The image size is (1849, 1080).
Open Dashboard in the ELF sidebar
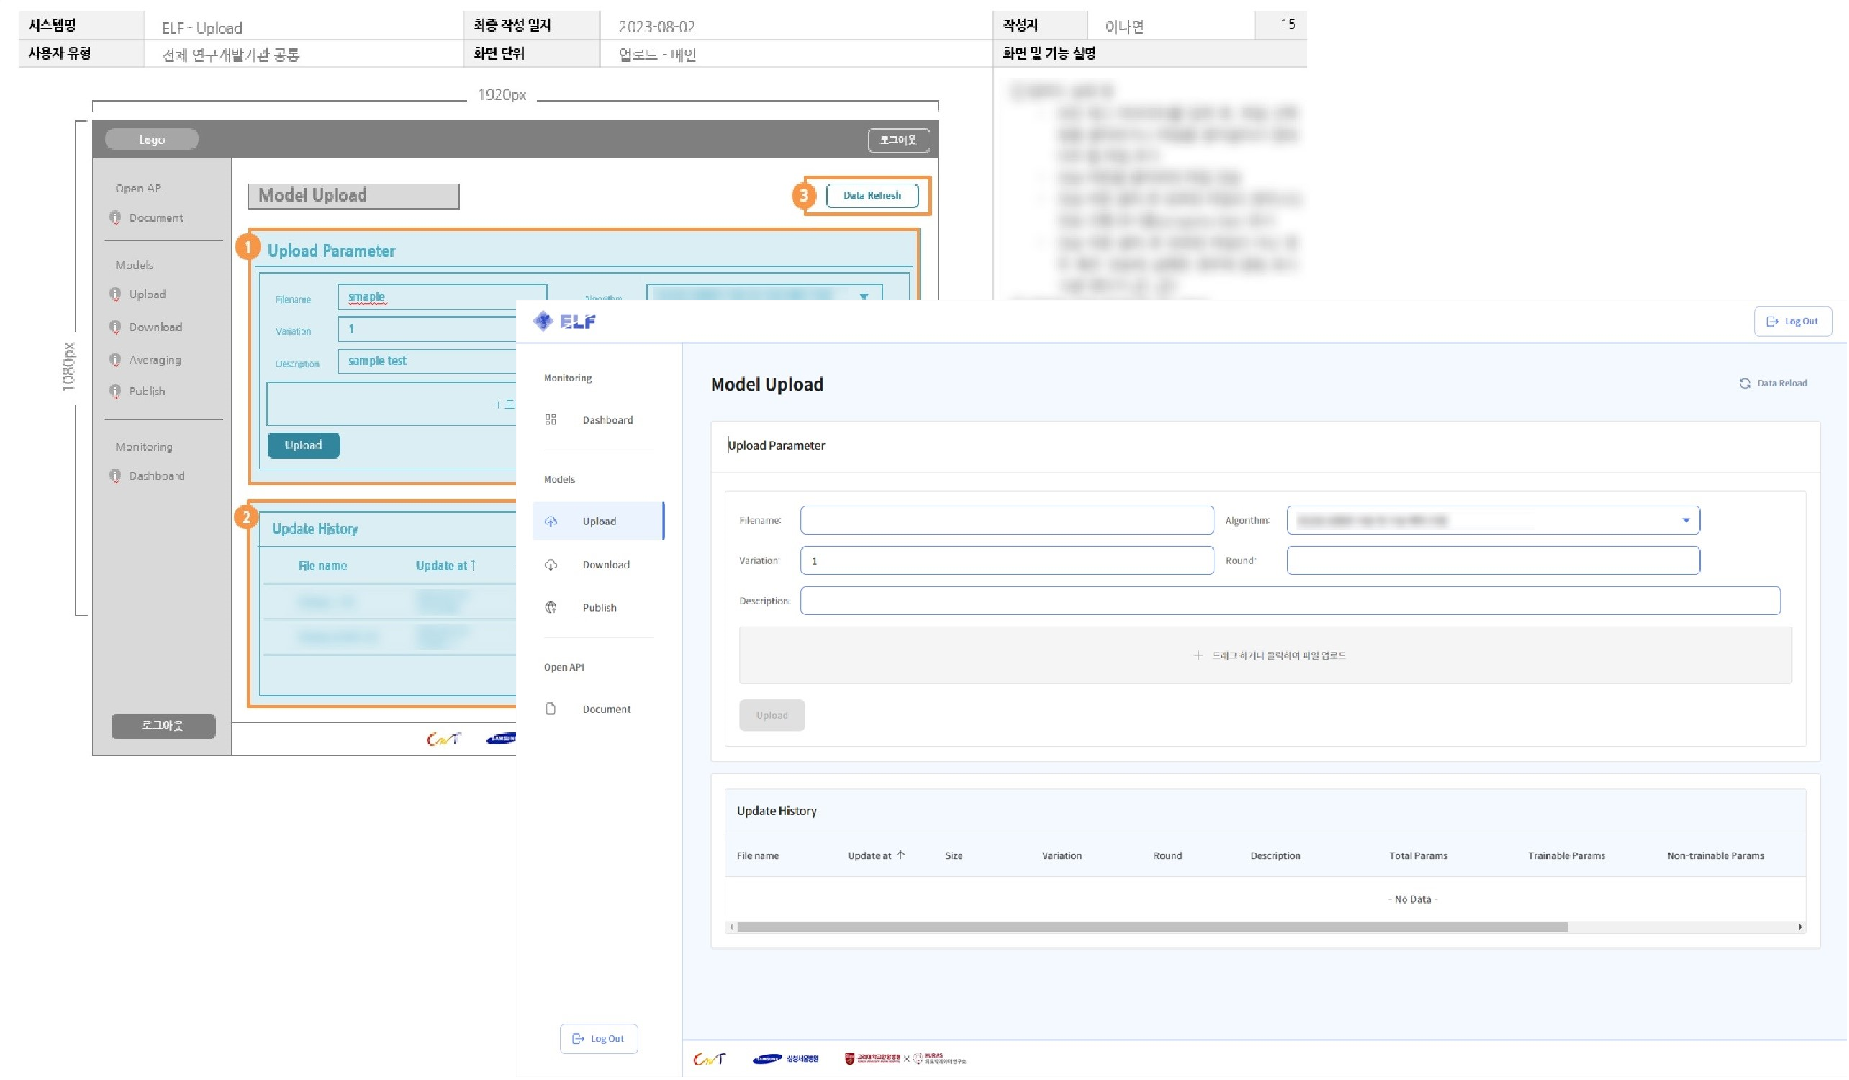point(607,420)
